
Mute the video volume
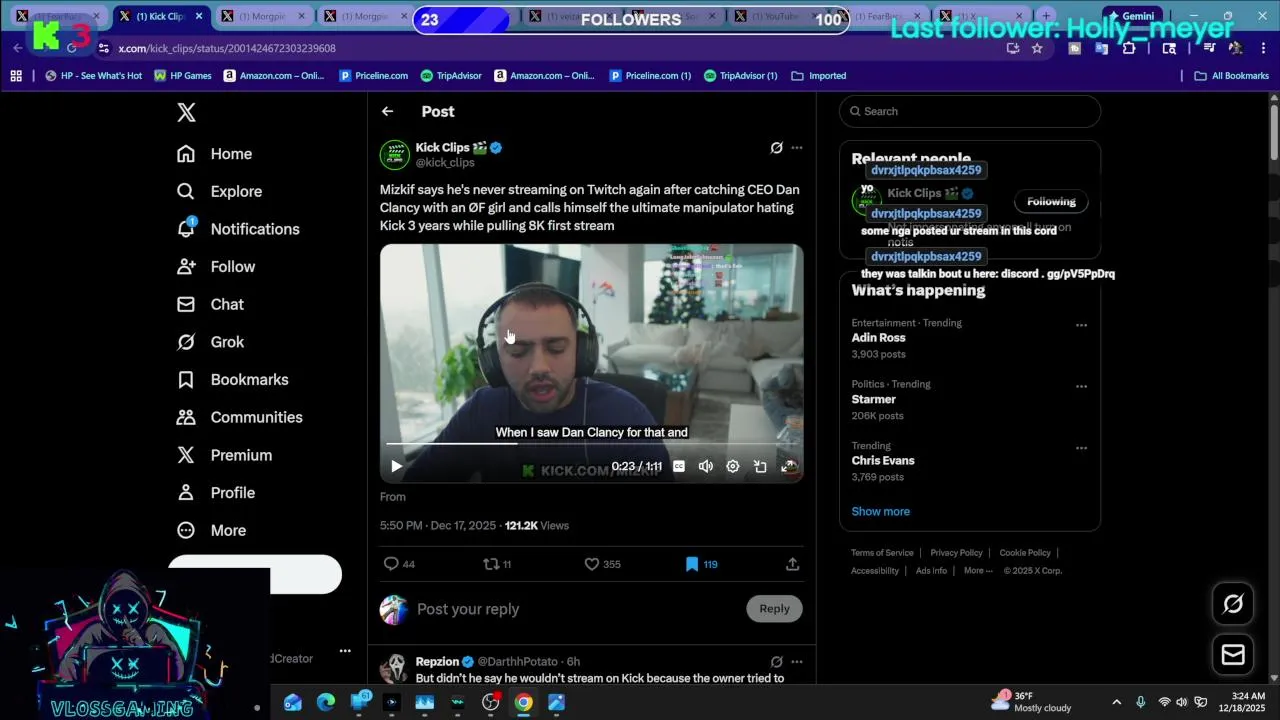[x=706, y=466]
